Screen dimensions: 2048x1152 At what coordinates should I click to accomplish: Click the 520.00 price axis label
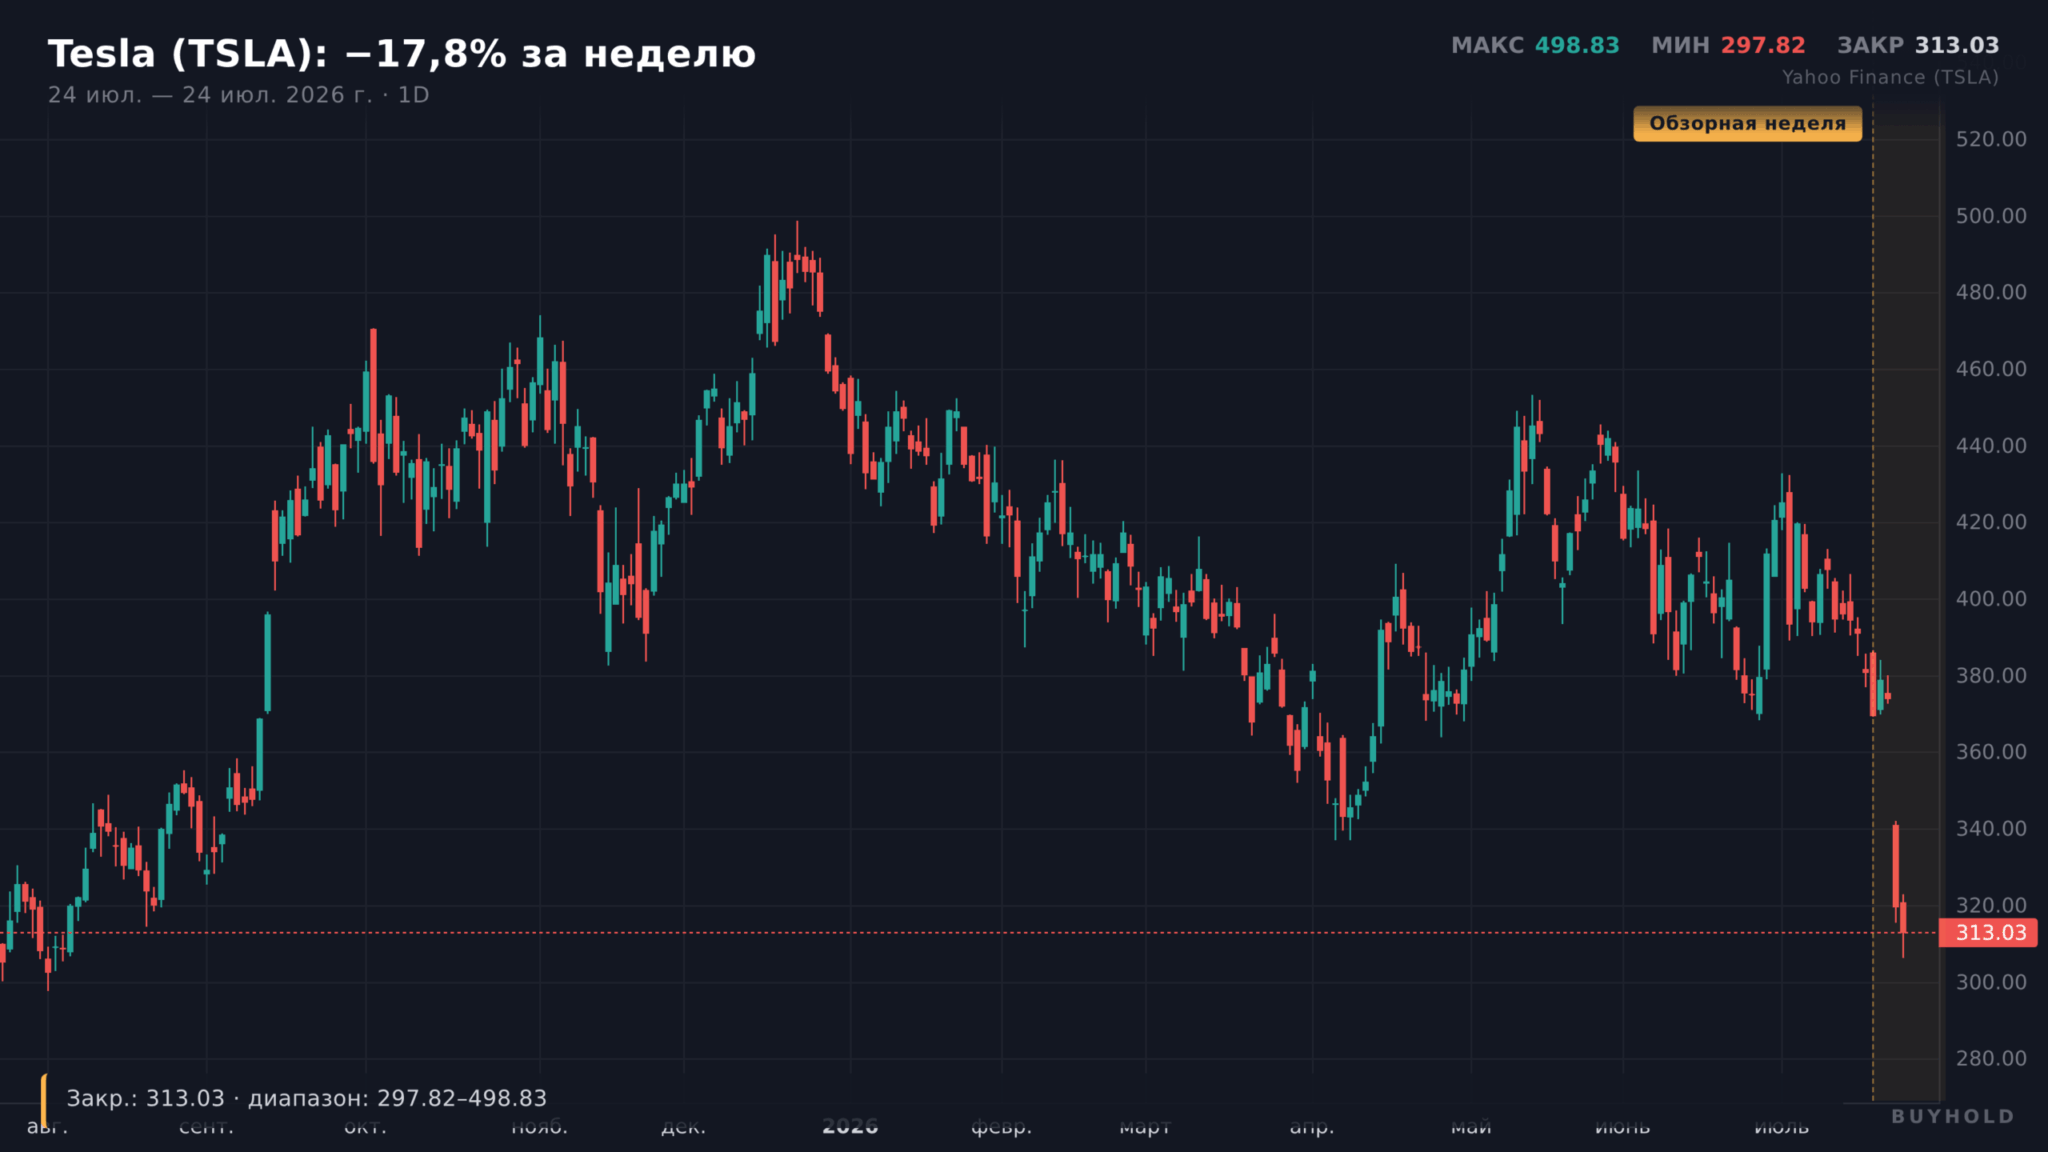pyautogui.click(x=1991, y=139)
